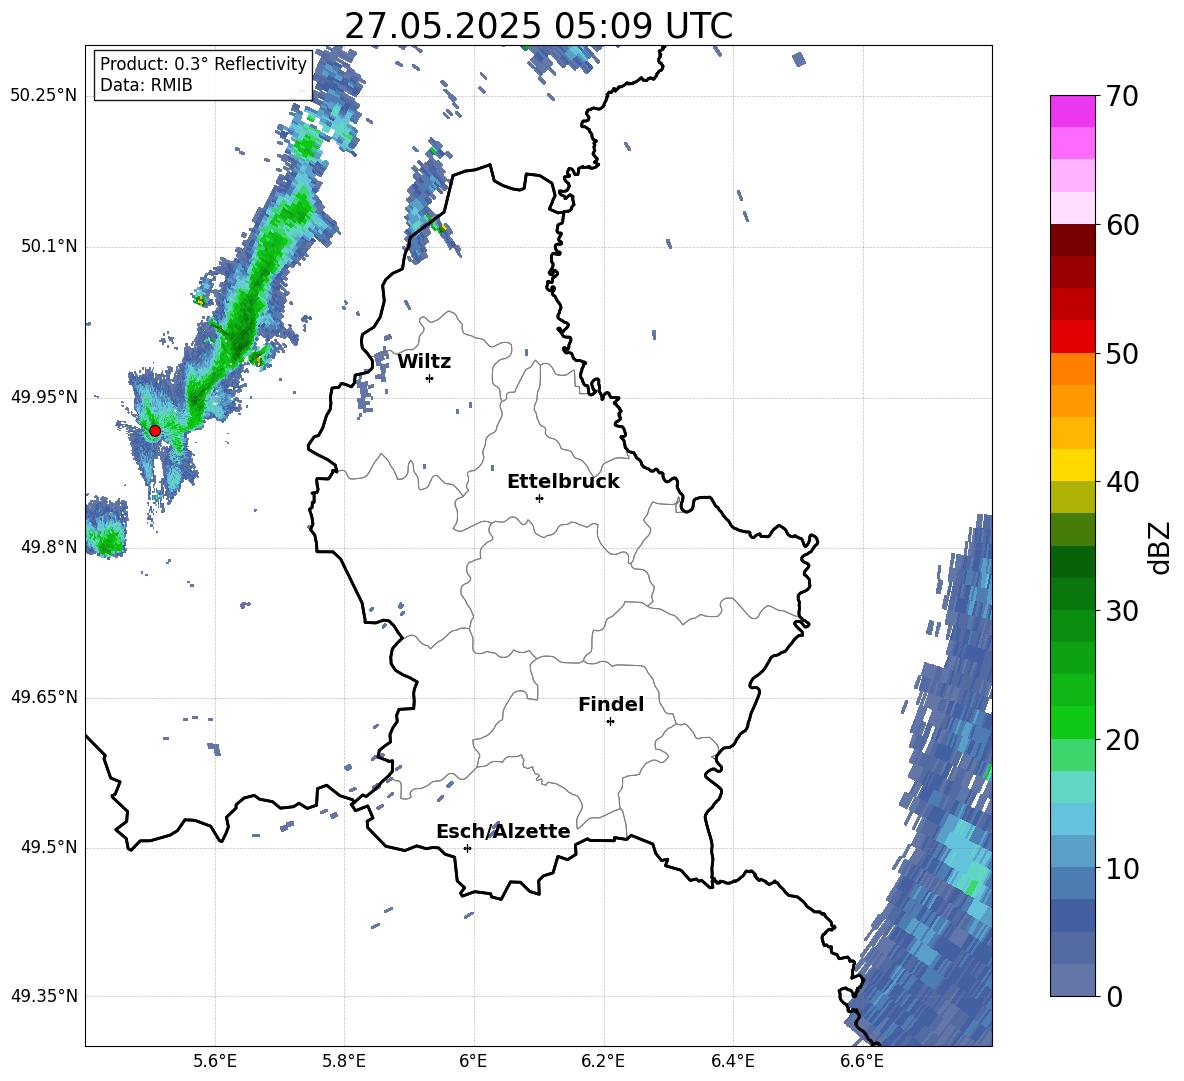Click the red radar location marker
Image resolution: width=1184 pixels, height=1081 pixels.
click(x=155, y=431)
